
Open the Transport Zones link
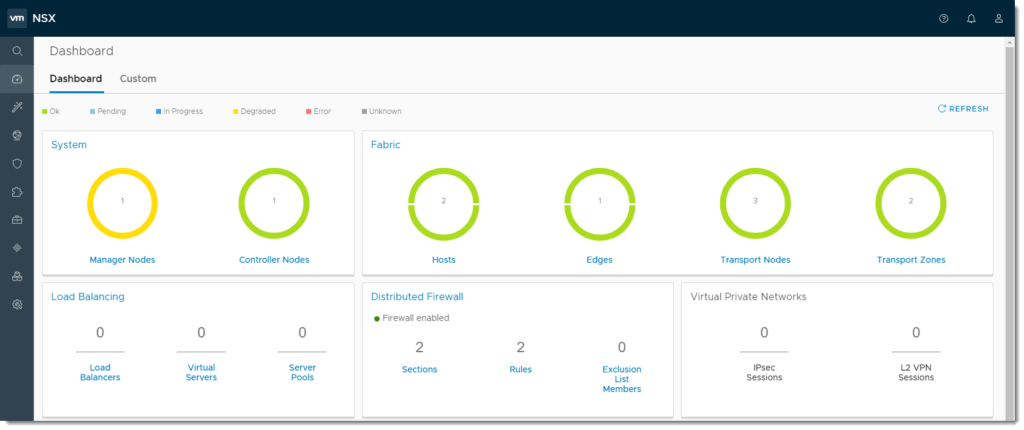click(910, 260)
